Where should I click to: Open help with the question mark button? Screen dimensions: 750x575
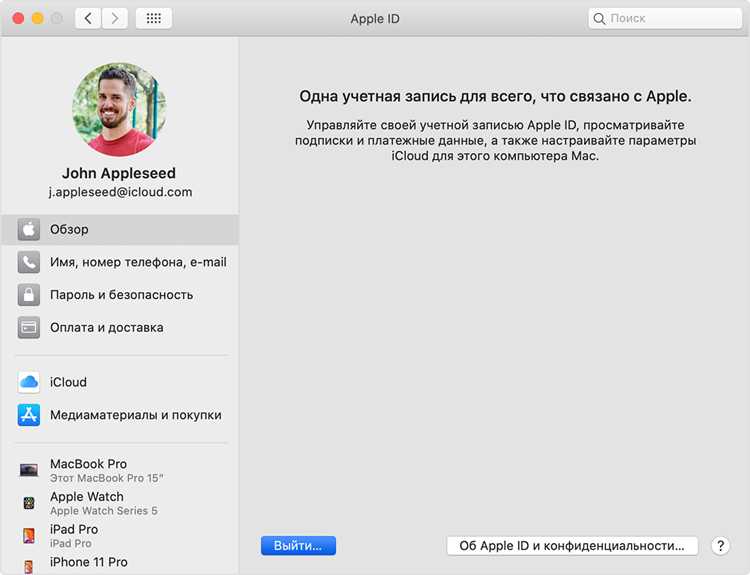(x=720, y=545)
